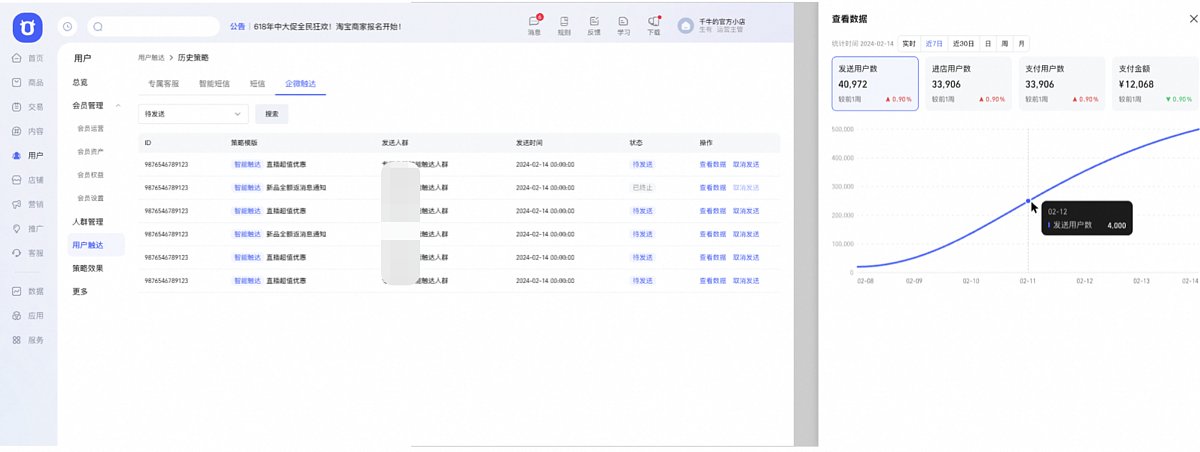The height and width of the screenshot is (452, 1200).
Task: Open the 学习 learning icon in top bar
Action: (x=624, y=25)
